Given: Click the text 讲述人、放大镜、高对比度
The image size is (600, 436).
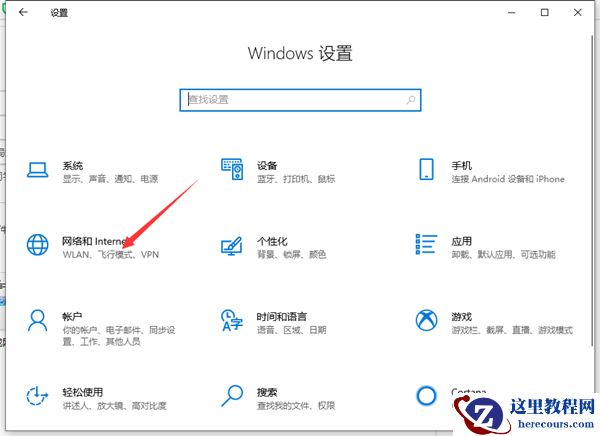Looking at the screenshot, I should 114,405.
